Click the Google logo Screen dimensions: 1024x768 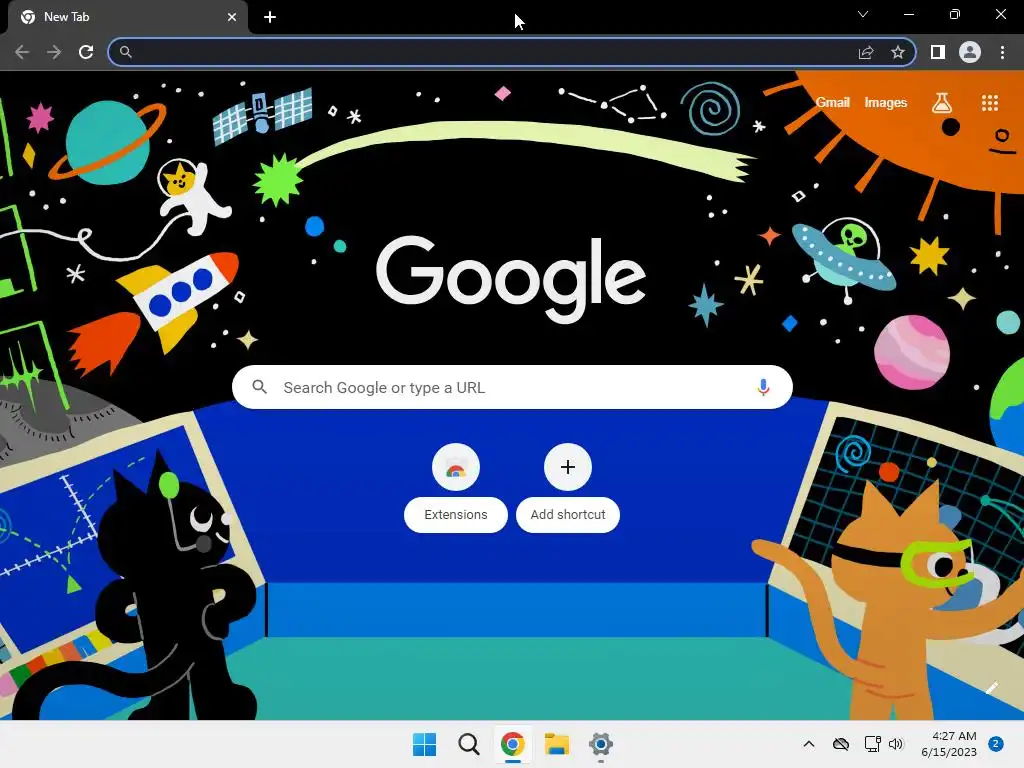click(x=511, y=279)
